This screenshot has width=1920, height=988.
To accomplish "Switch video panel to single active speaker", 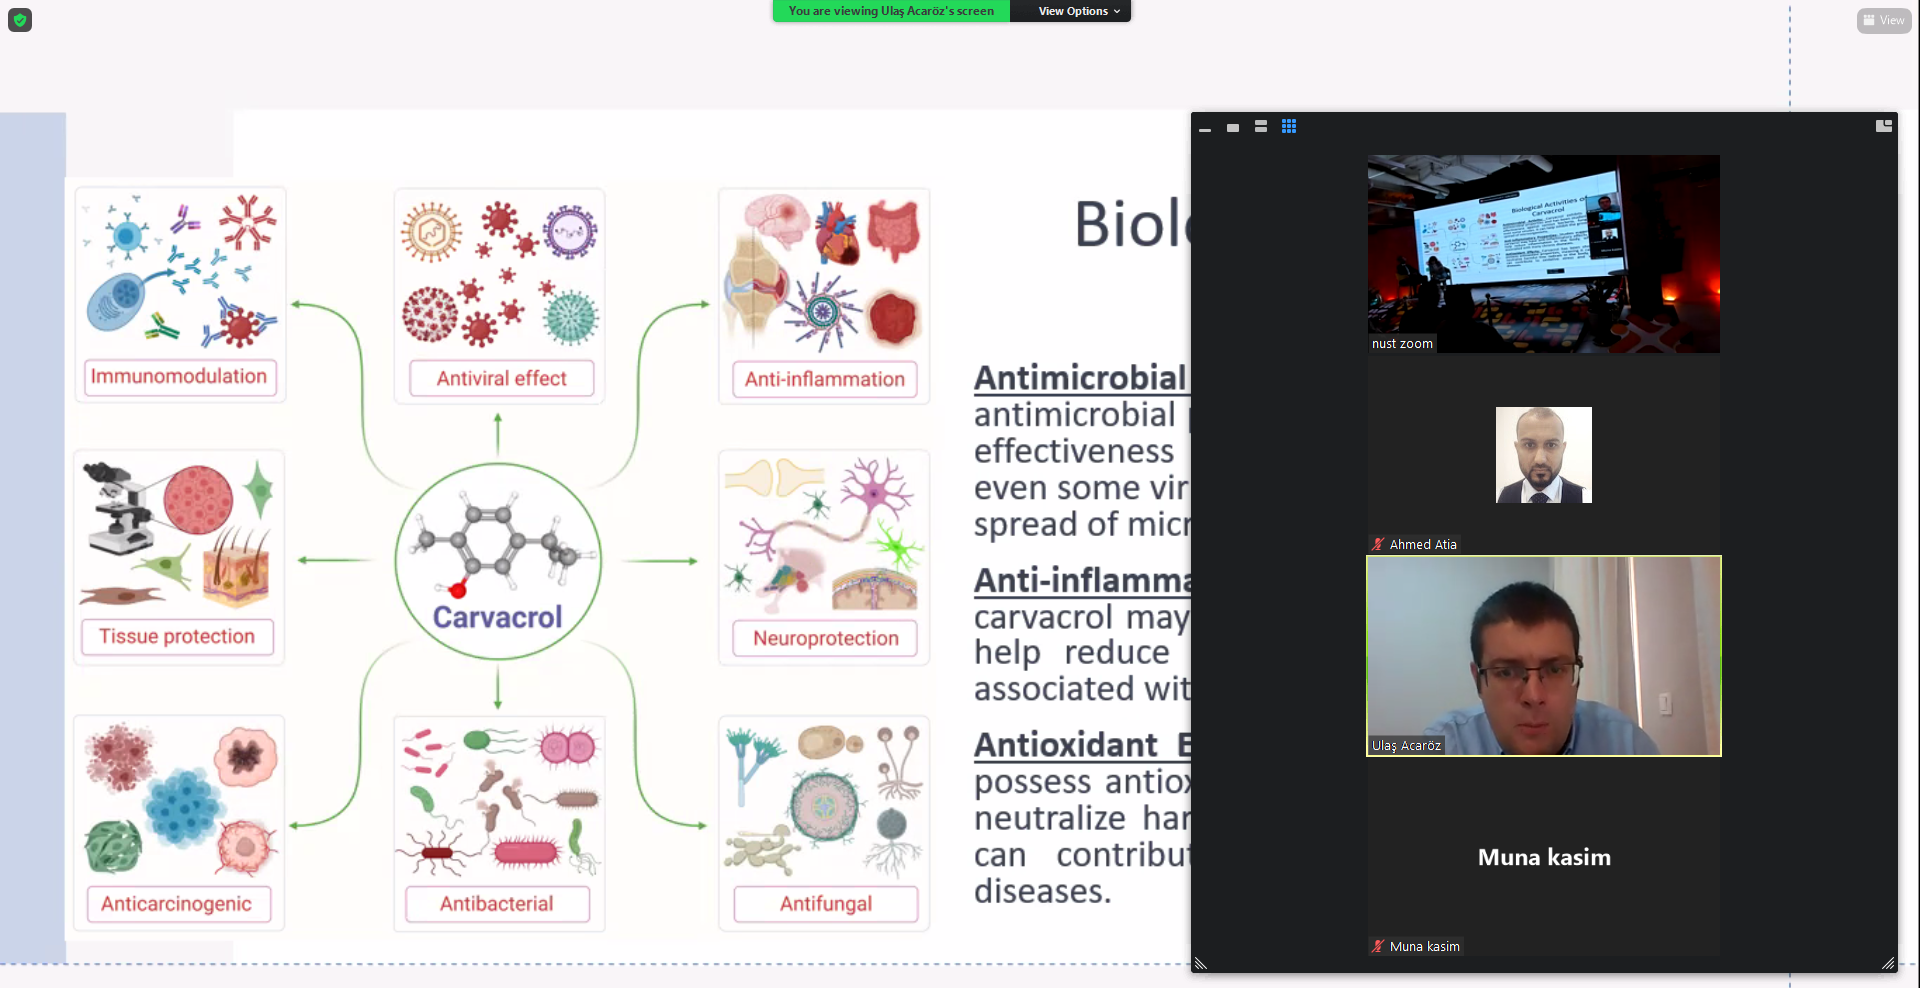I will click(x=1233, y=128).
